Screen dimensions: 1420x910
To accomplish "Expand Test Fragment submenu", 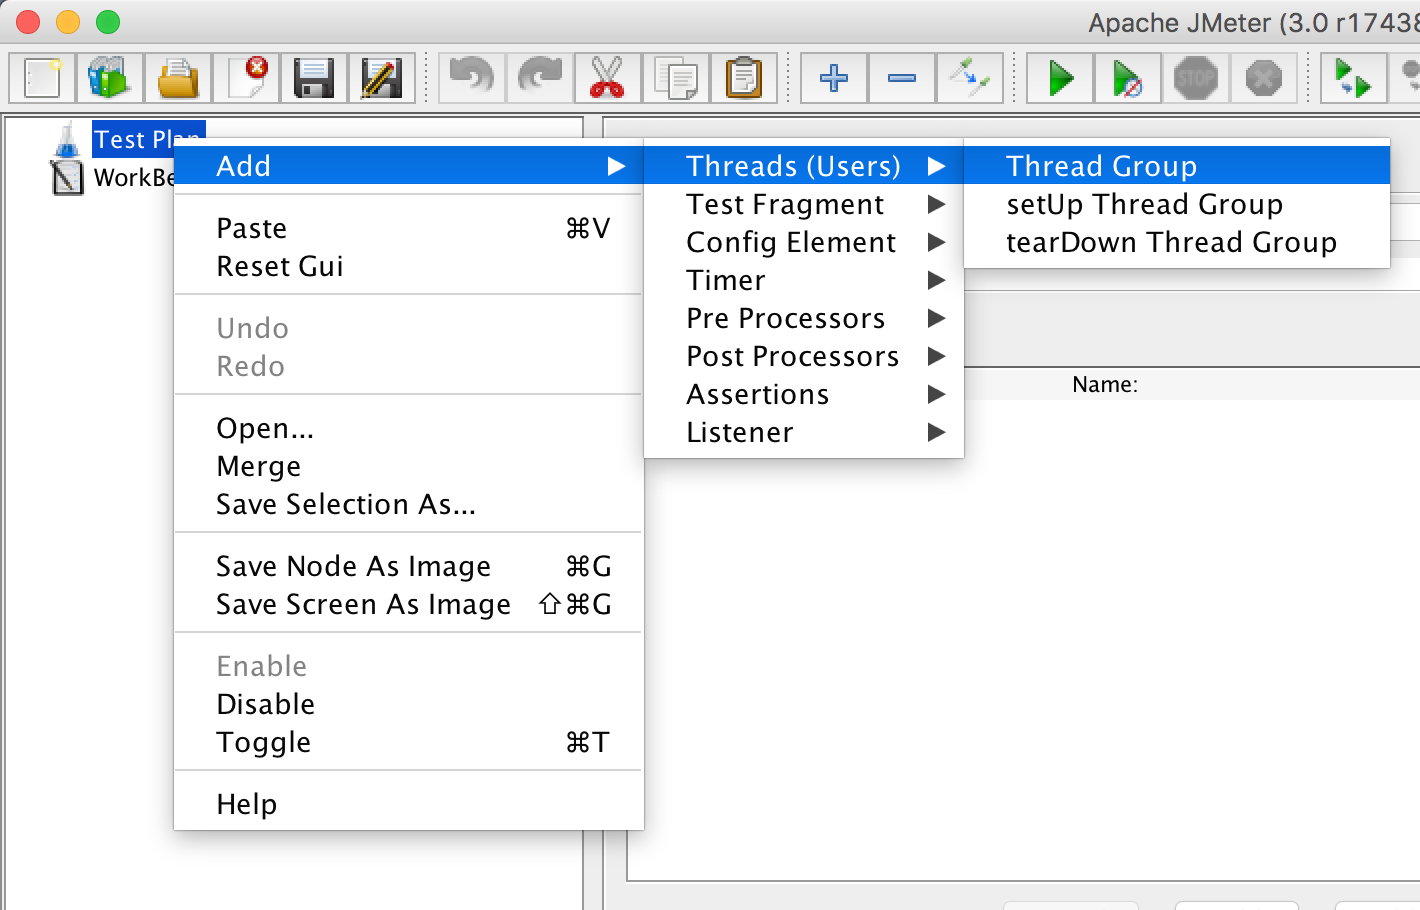I will point(804,204).
